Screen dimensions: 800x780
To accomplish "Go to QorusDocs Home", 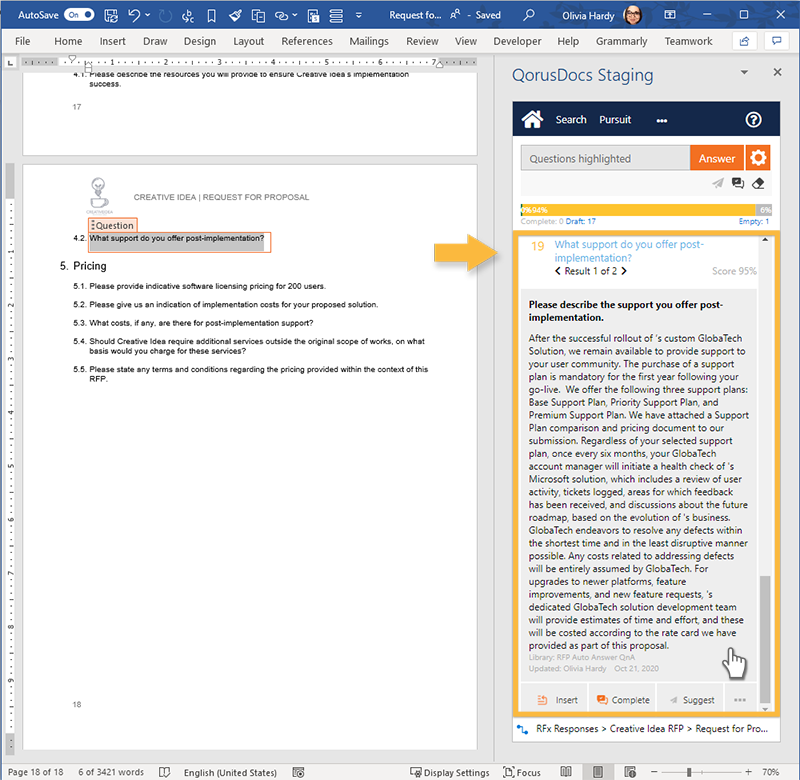I will [532, 119].
